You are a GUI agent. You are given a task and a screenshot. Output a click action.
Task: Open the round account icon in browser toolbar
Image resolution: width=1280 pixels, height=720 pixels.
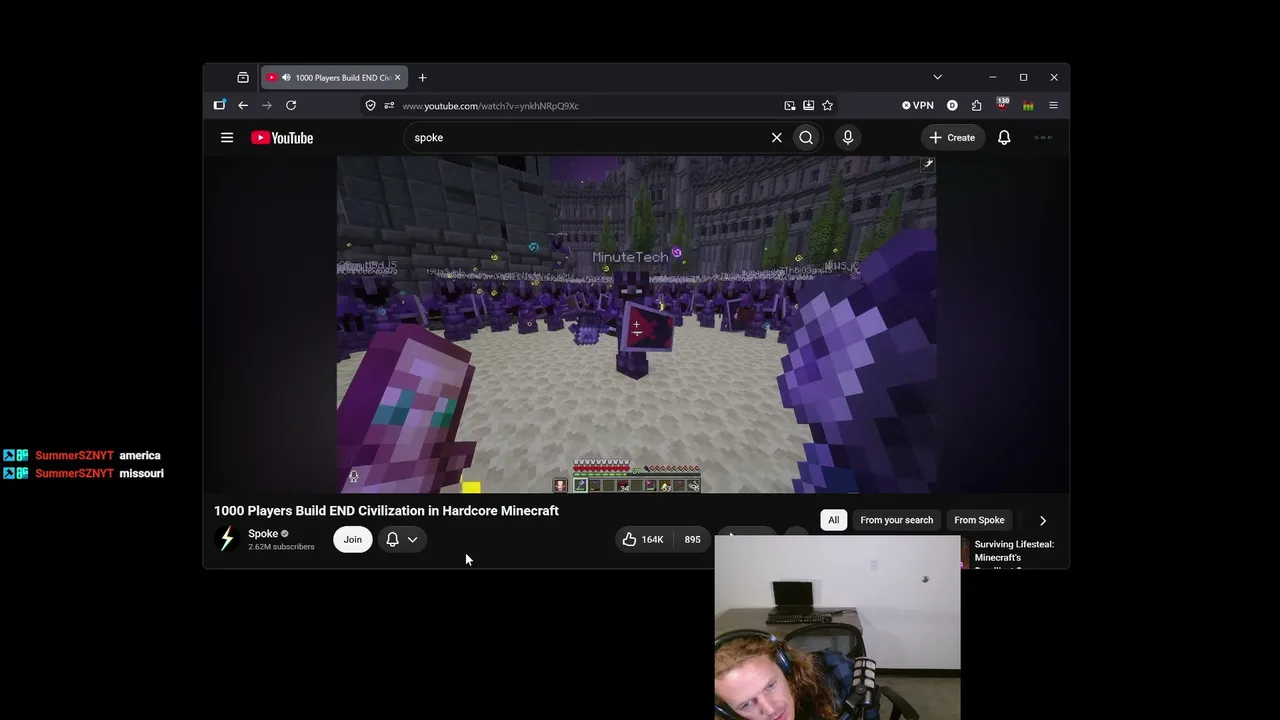[x=952, y=105]
